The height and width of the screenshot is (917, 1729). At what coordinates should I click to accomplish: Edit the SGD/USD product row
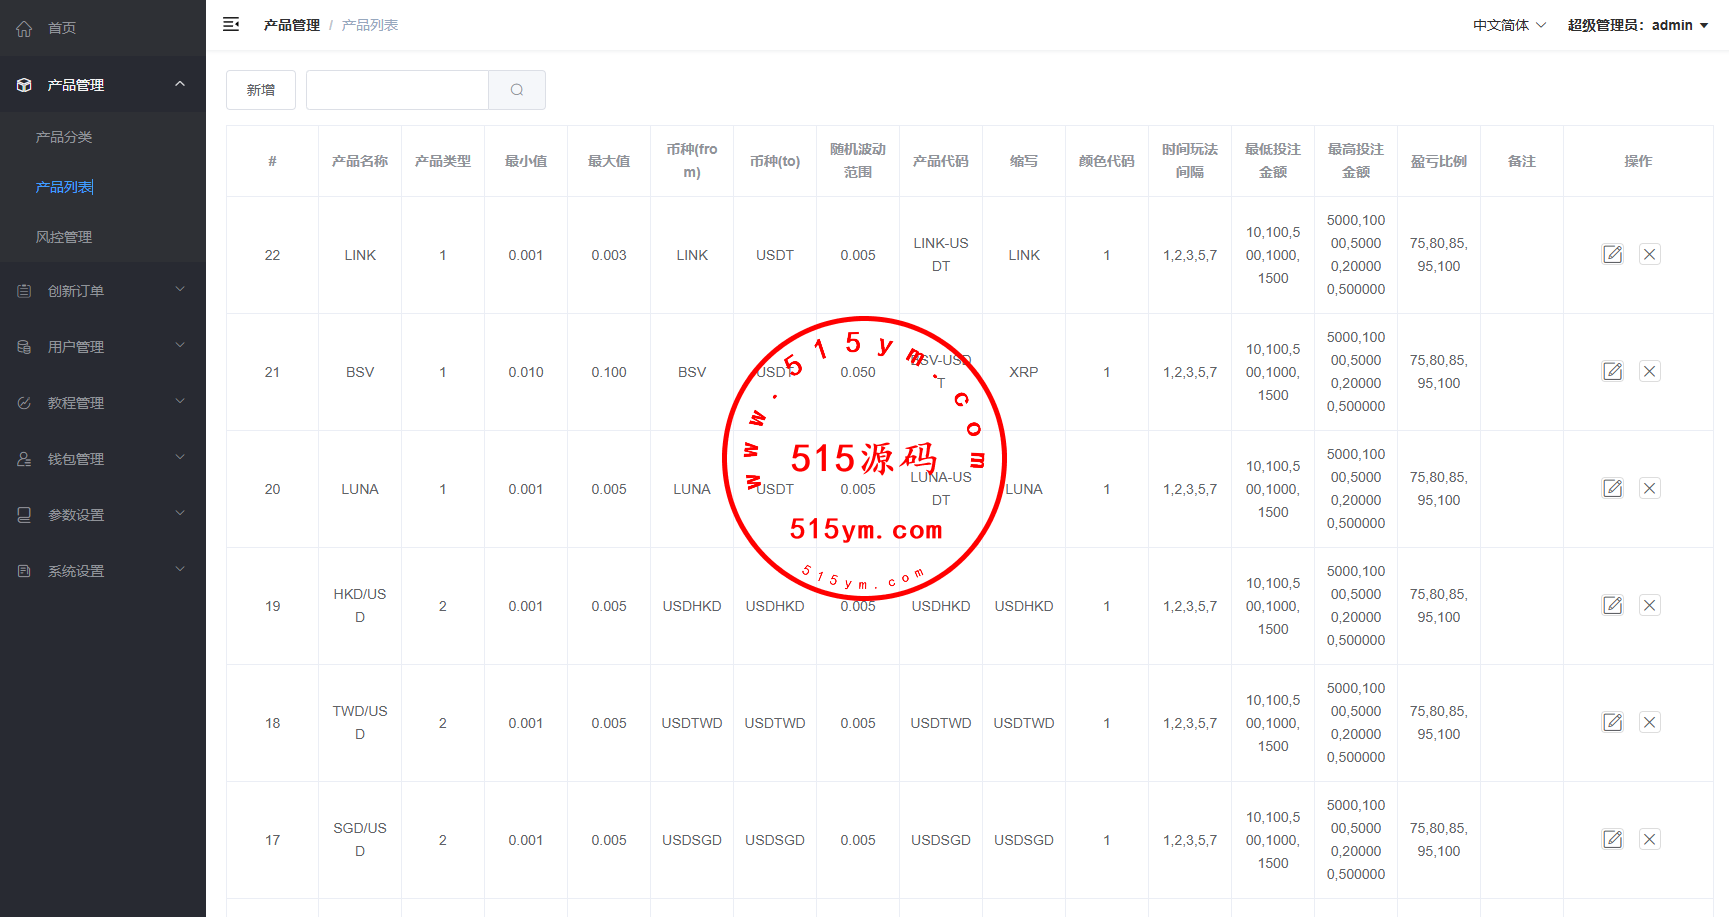1612,840
